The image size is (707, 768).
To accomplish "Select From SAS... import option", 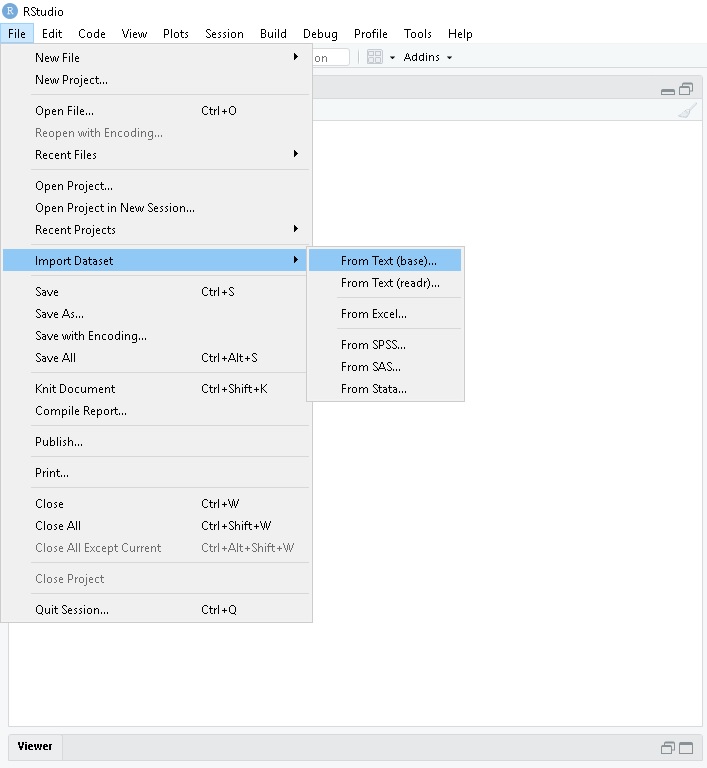I will tap(385, 366).
